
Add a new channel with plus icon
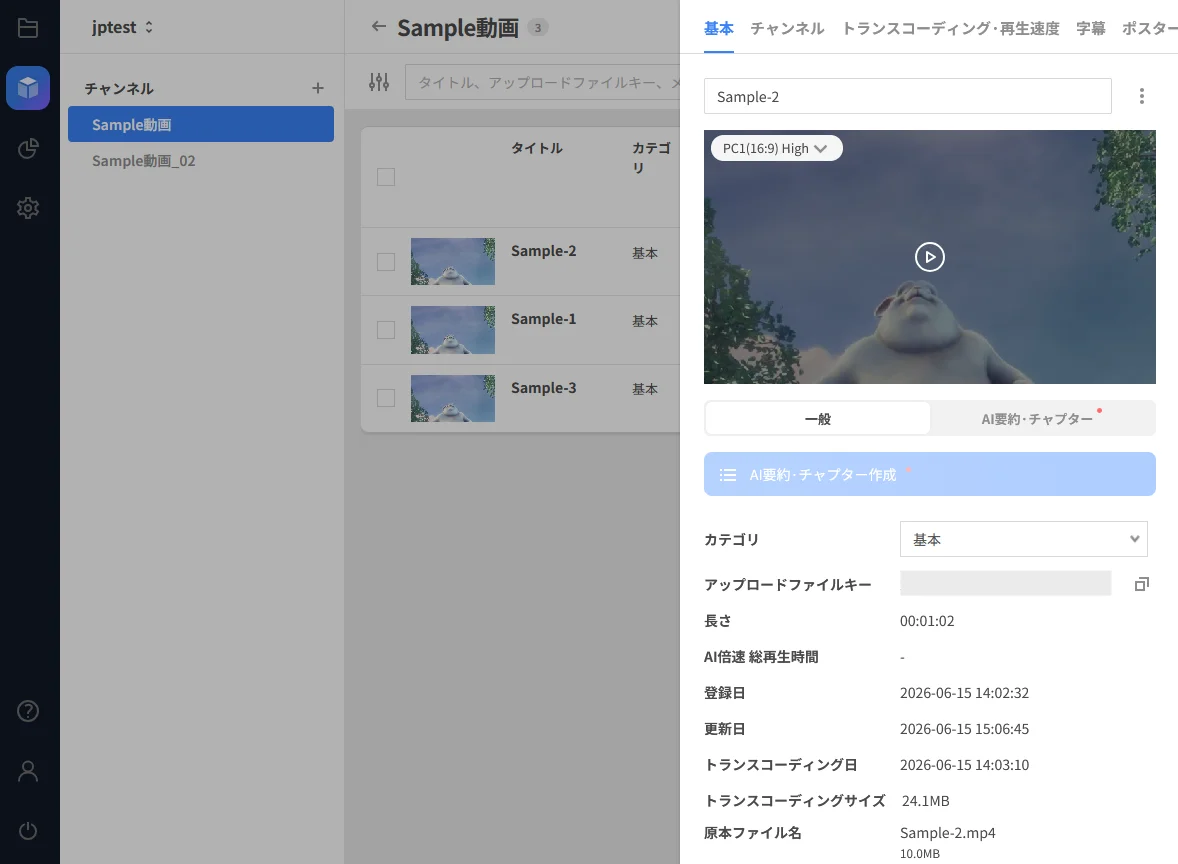318,89
